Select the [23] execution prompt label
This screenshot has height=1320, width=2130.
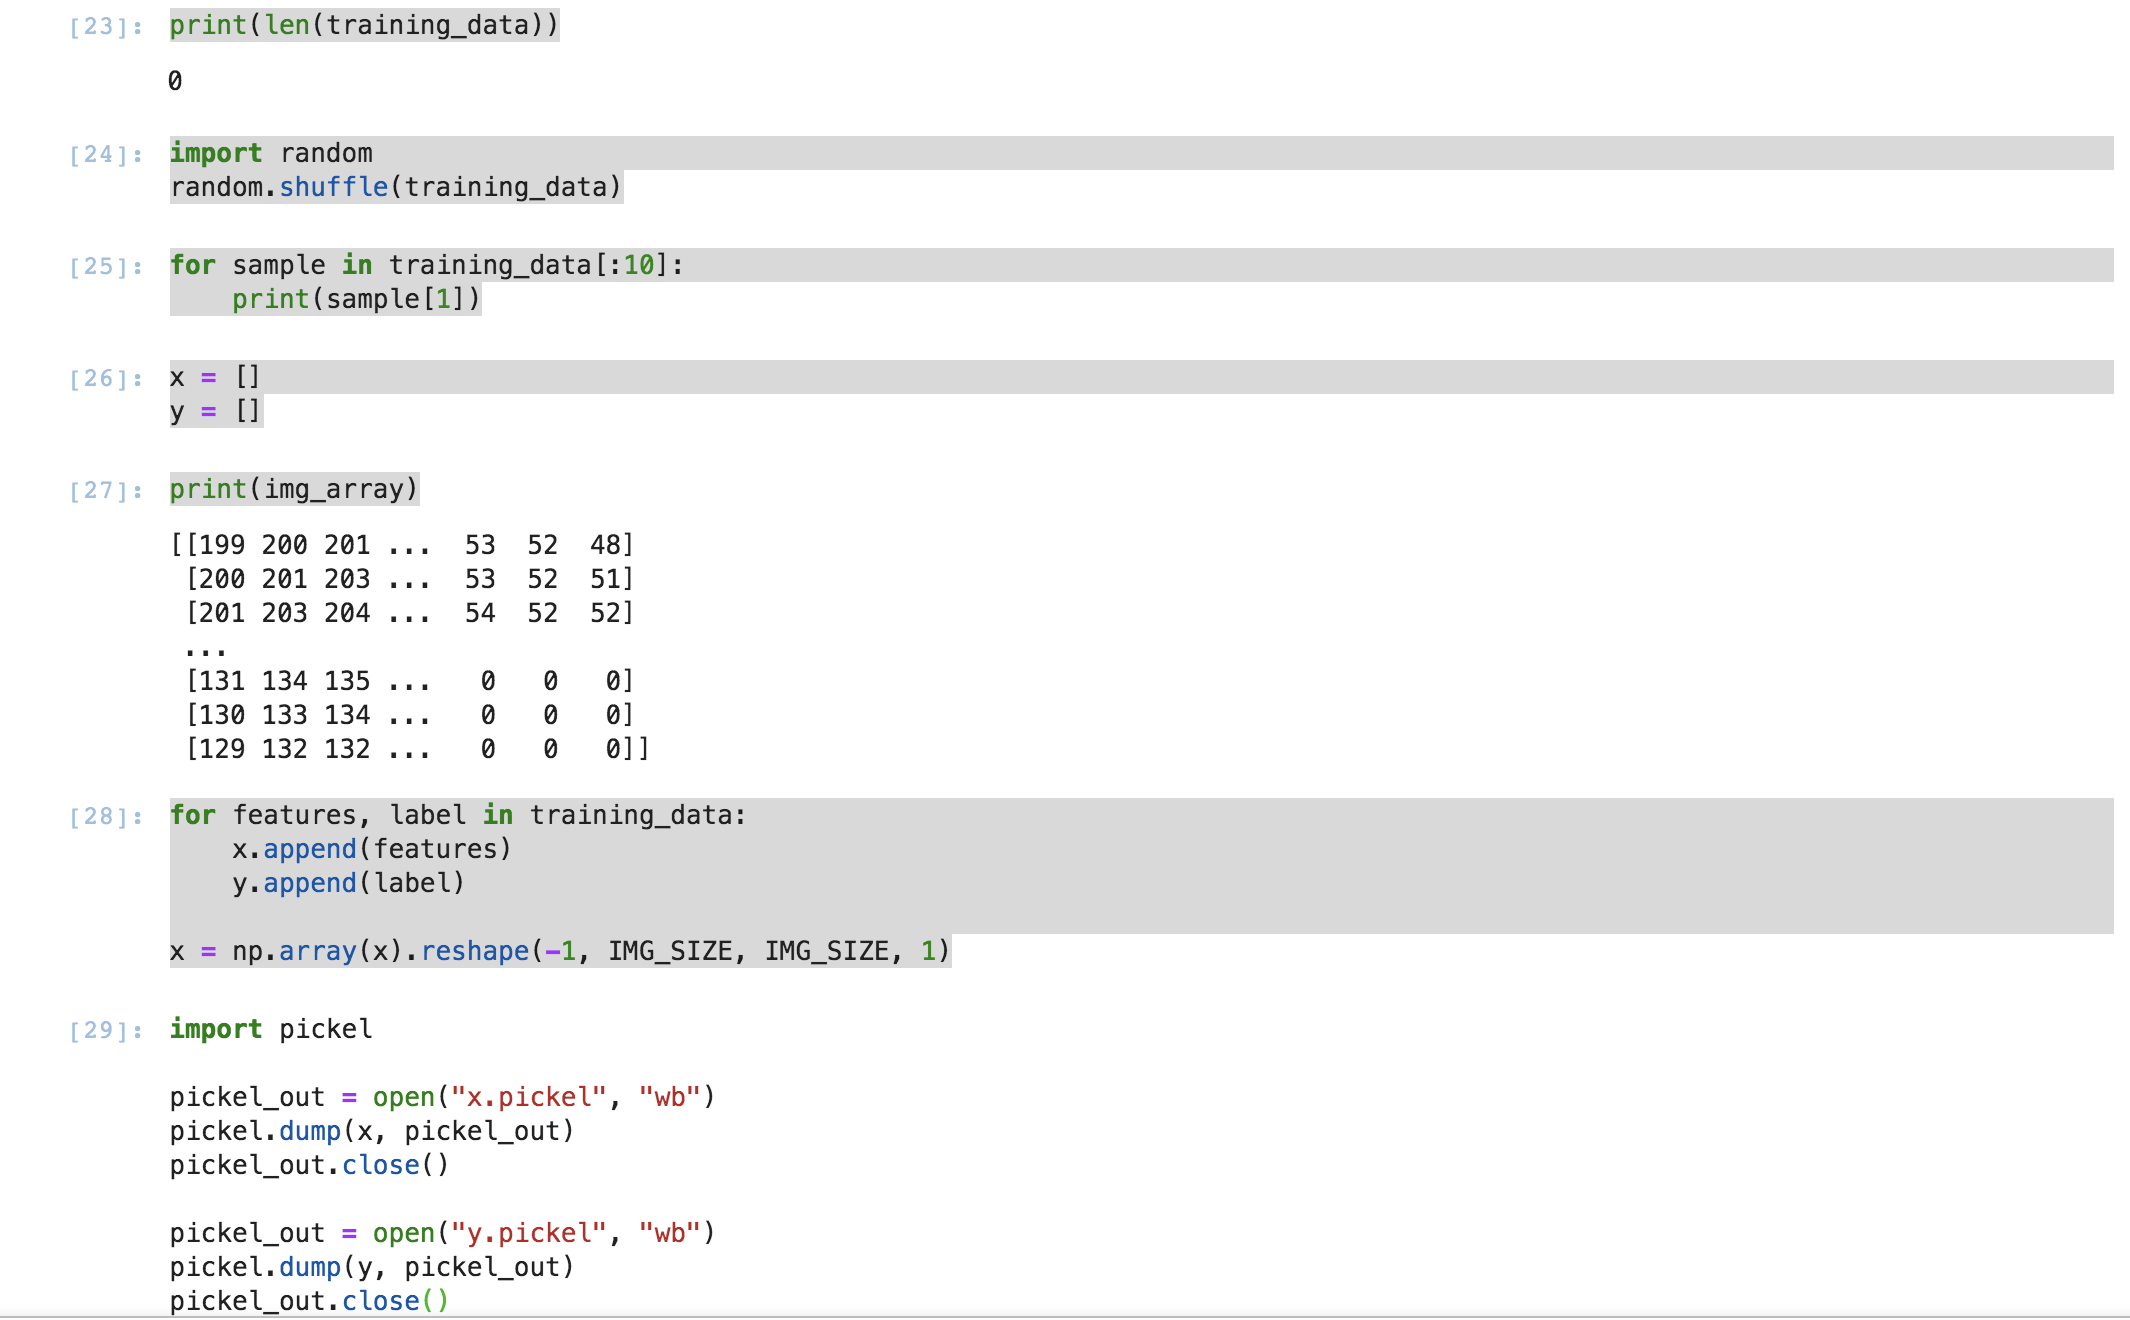(x=105, y=27)
